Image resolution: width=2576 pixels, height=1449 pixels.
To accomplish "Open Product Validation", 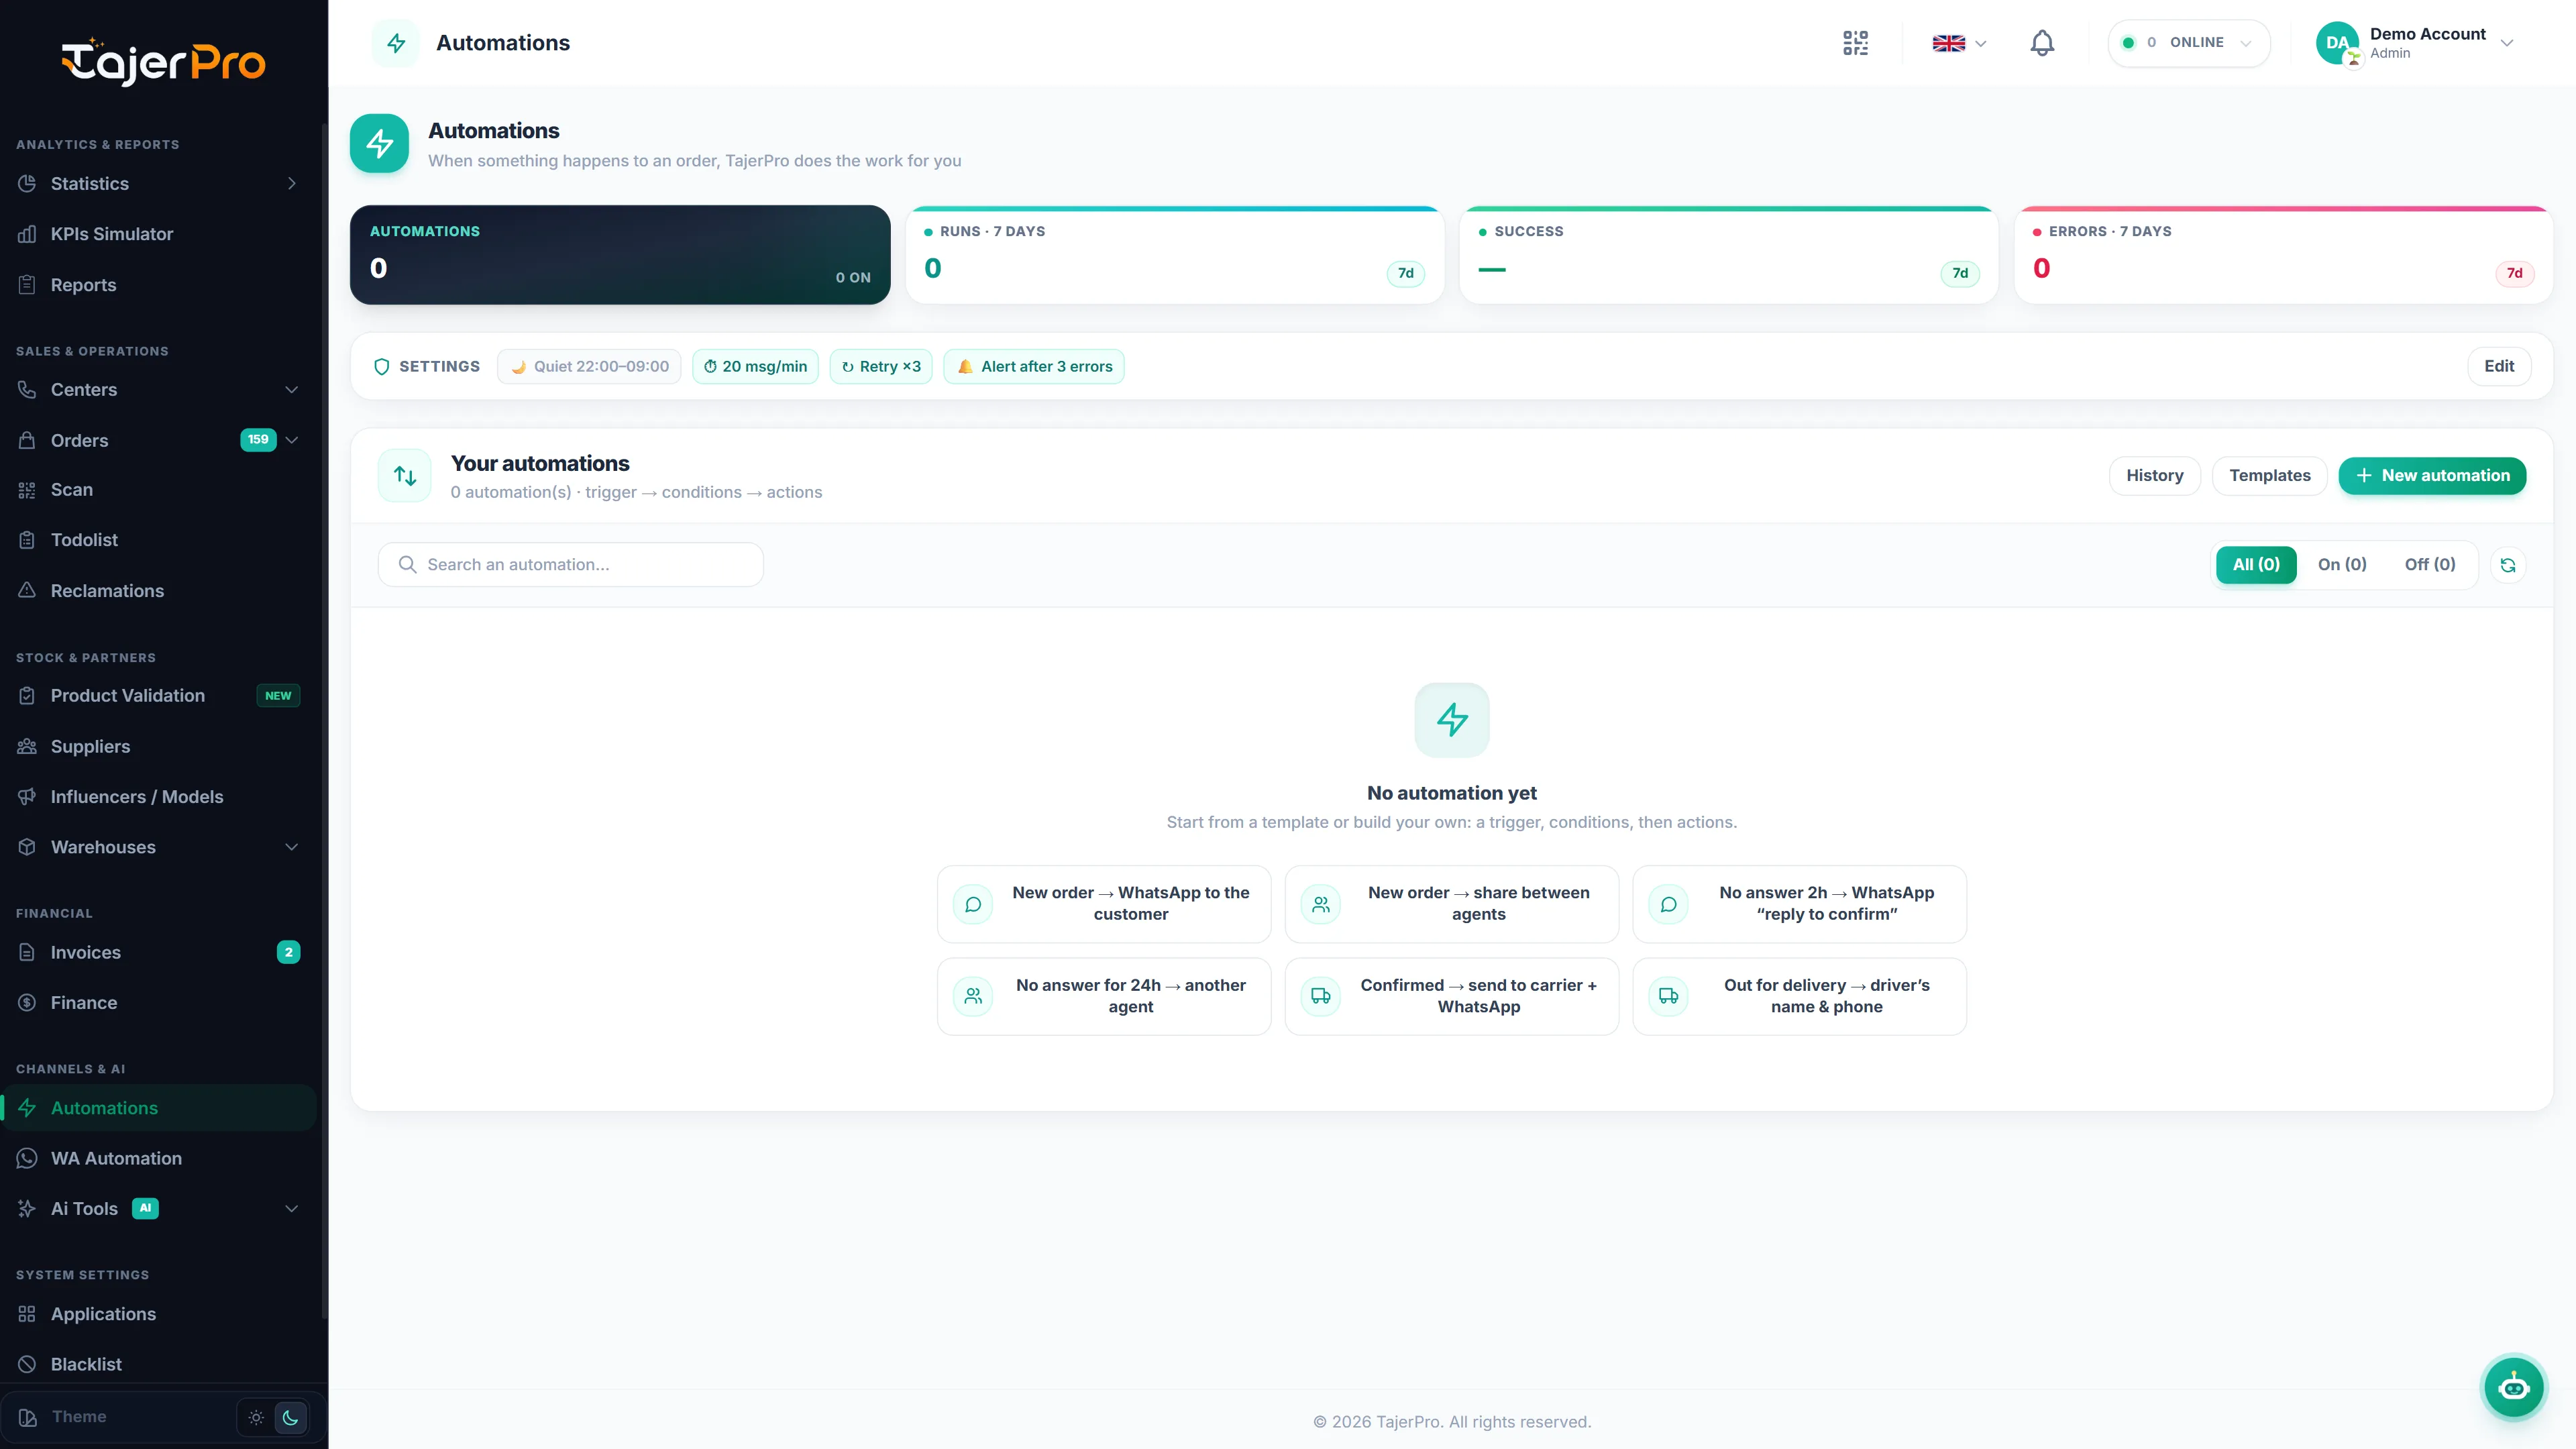I will [x=158, y=696].
